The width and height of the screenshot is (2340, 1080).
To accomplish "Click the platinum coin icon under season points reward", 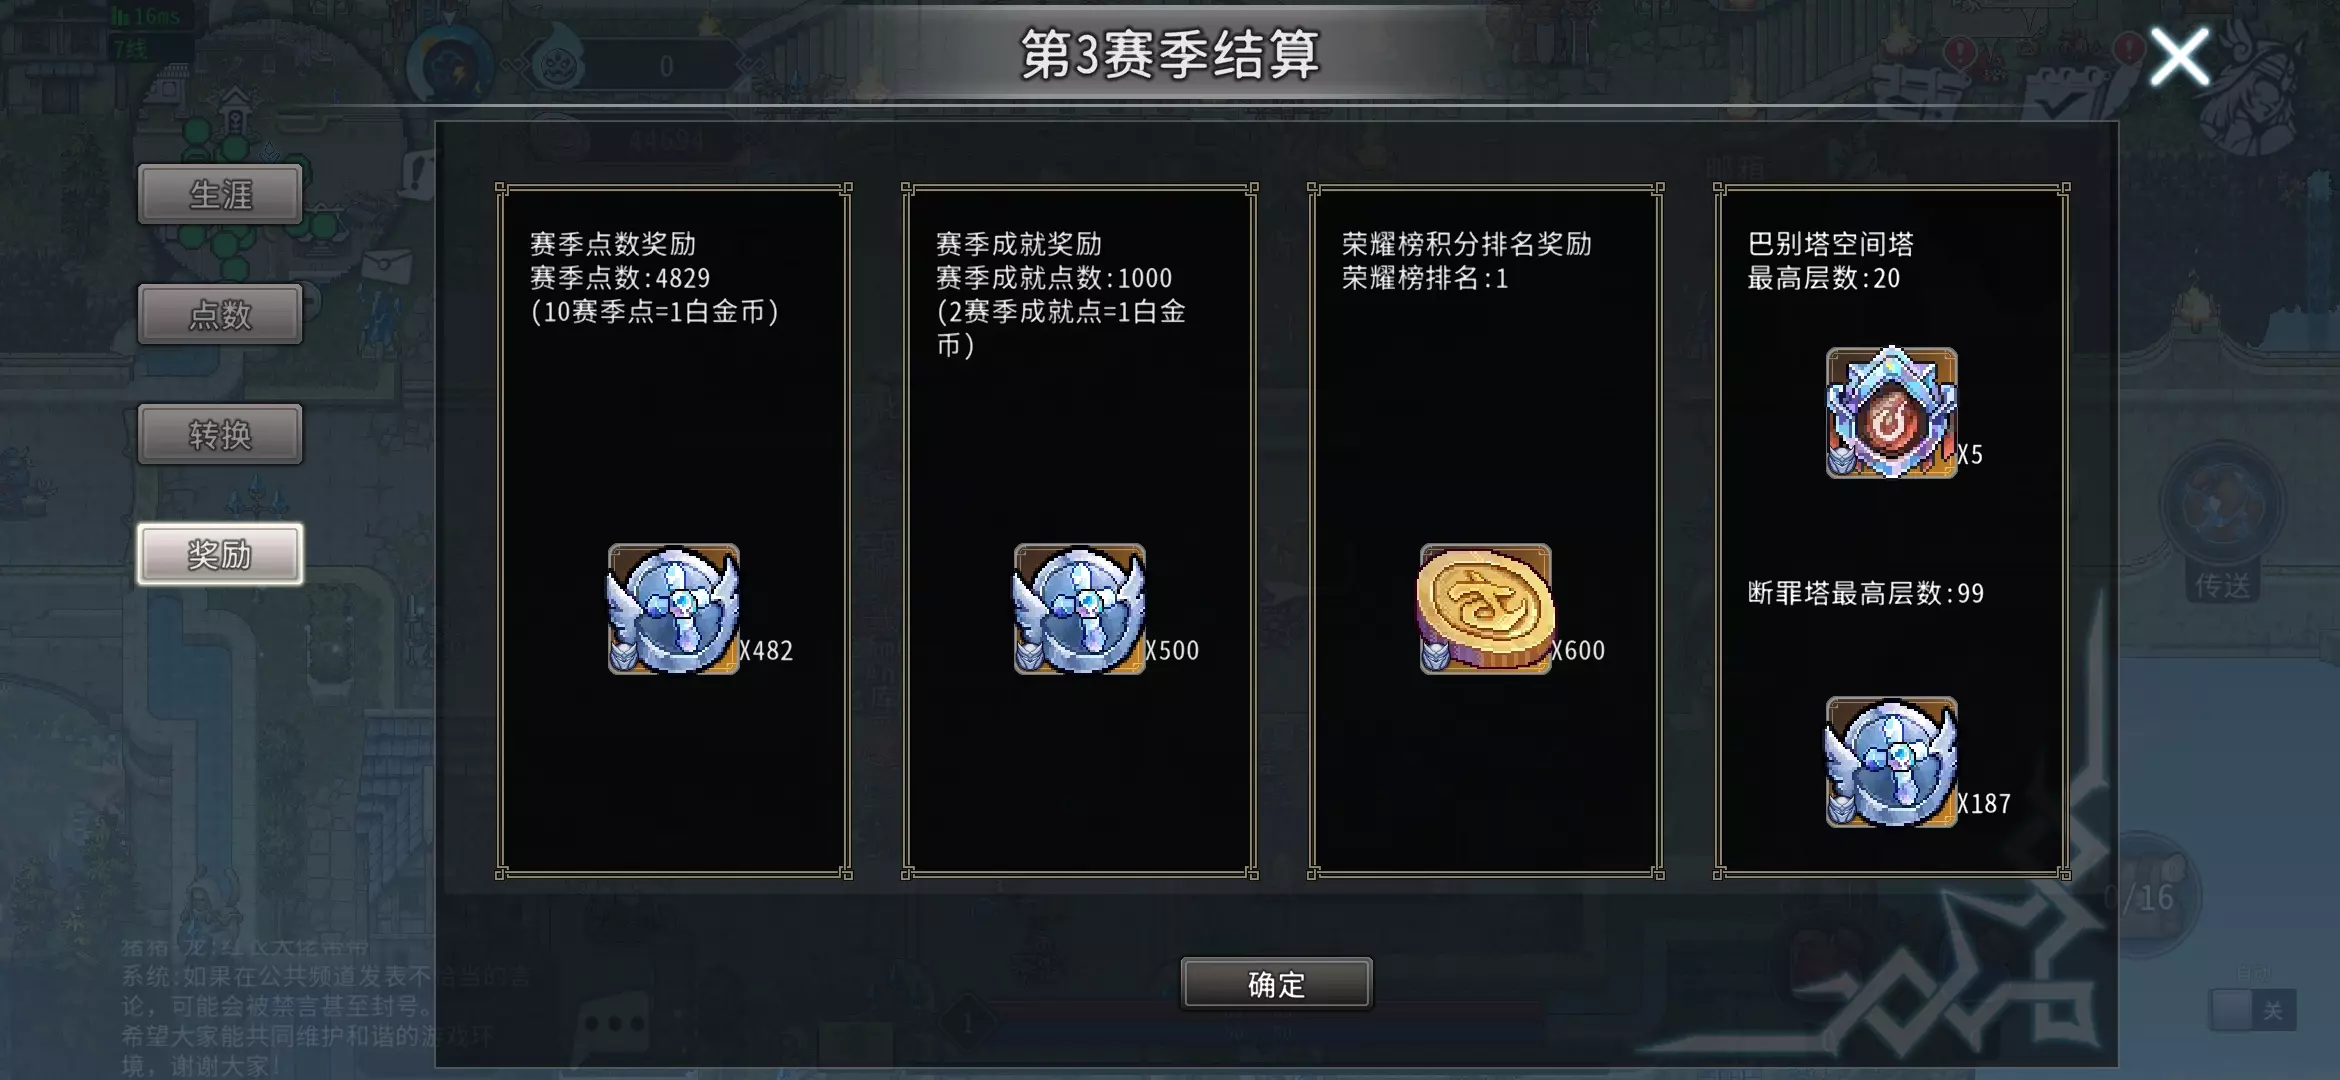I will pyautogui.click(x=674, y=609).
